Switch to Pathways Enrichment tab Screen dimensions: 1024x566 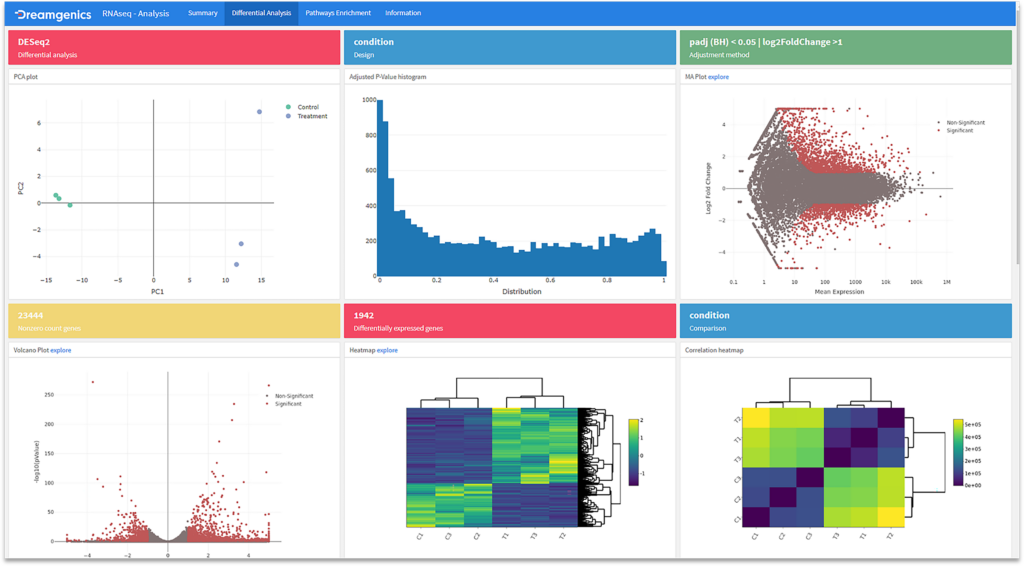pyautogui.click(x=338, y=13)
